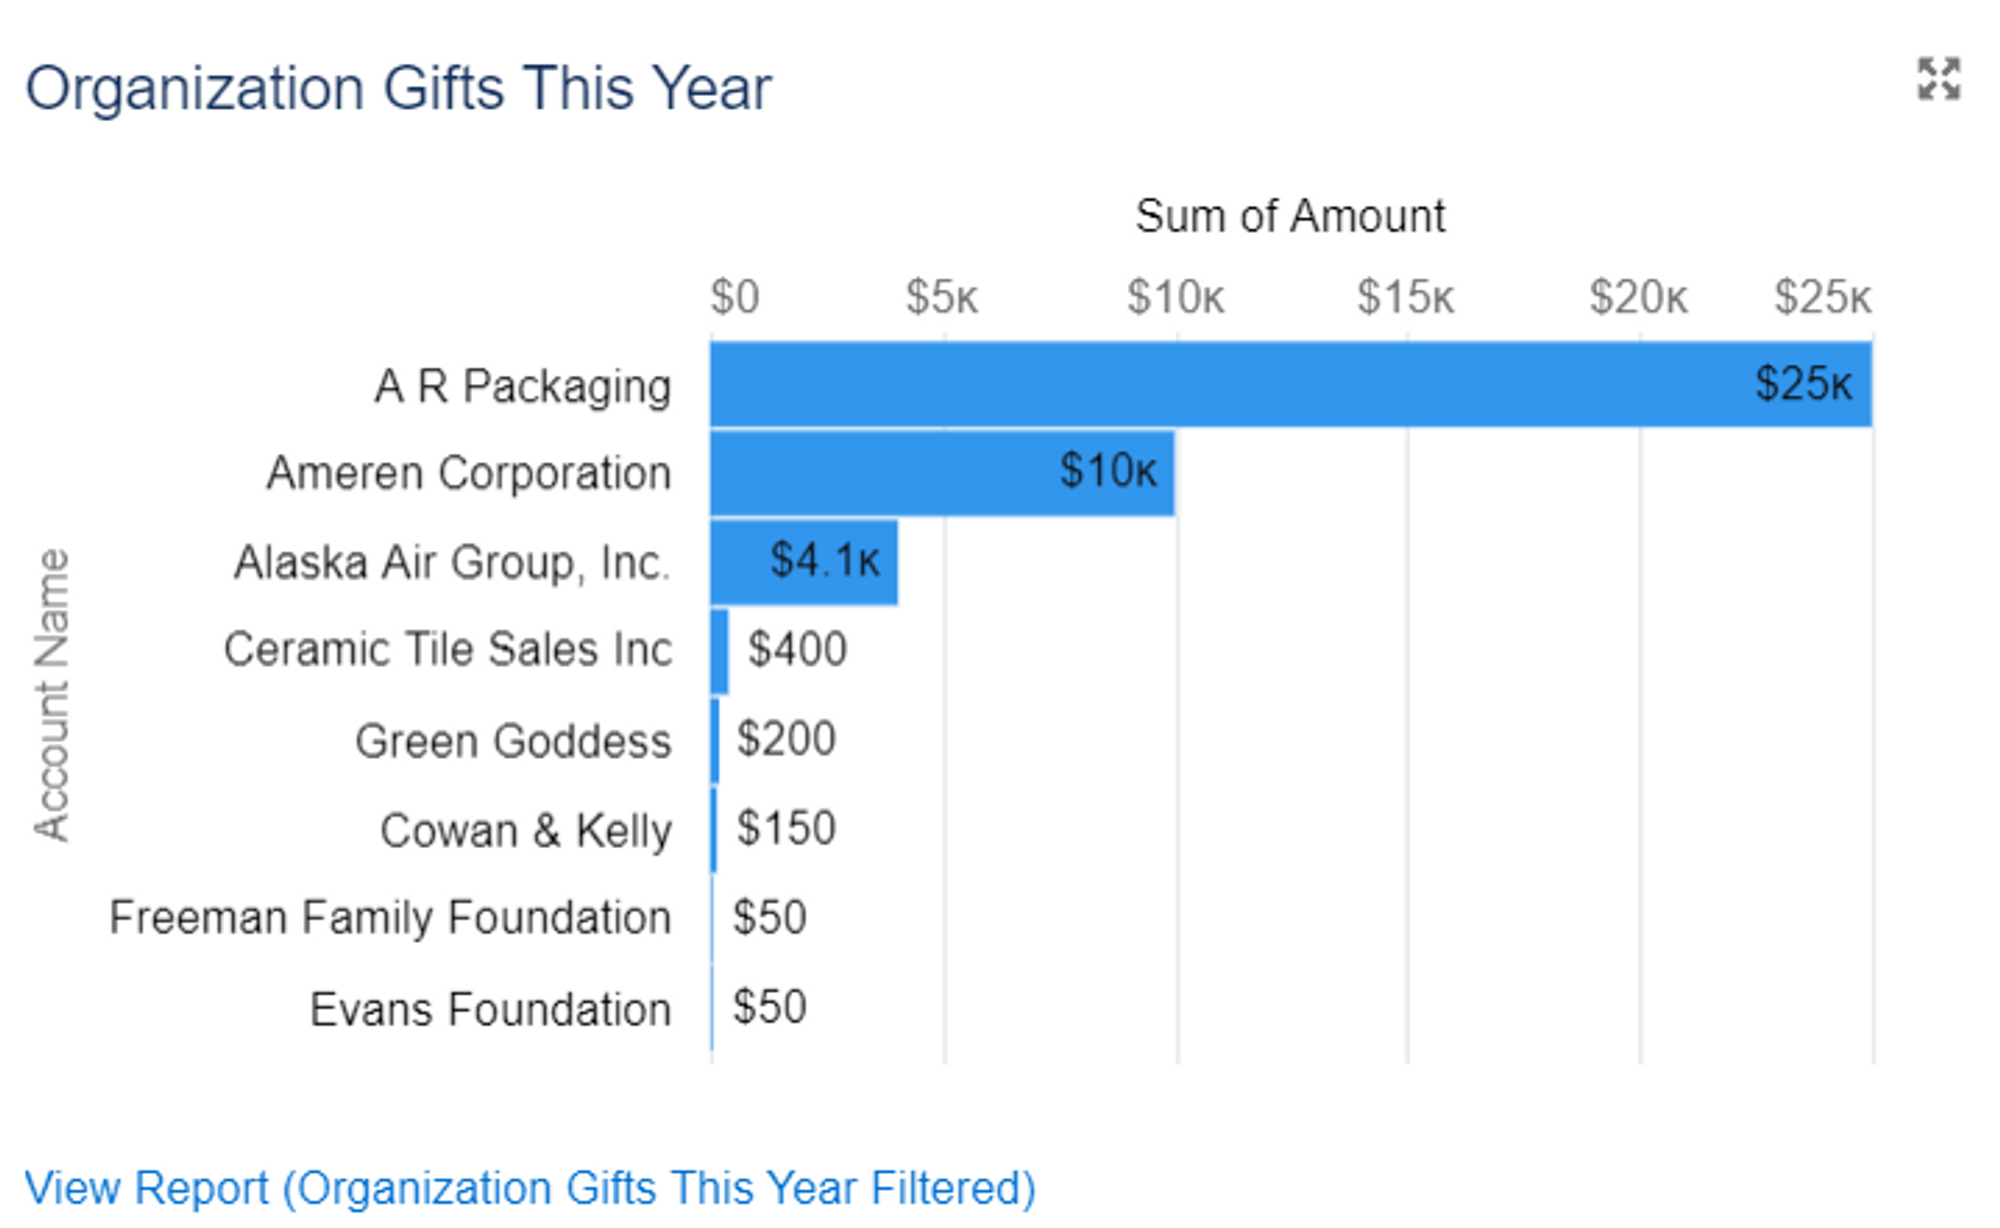The height and width of the screenshot is (1228, 2000).
Task: Click the Ameren Corporation account label
Action: (468, 473)
